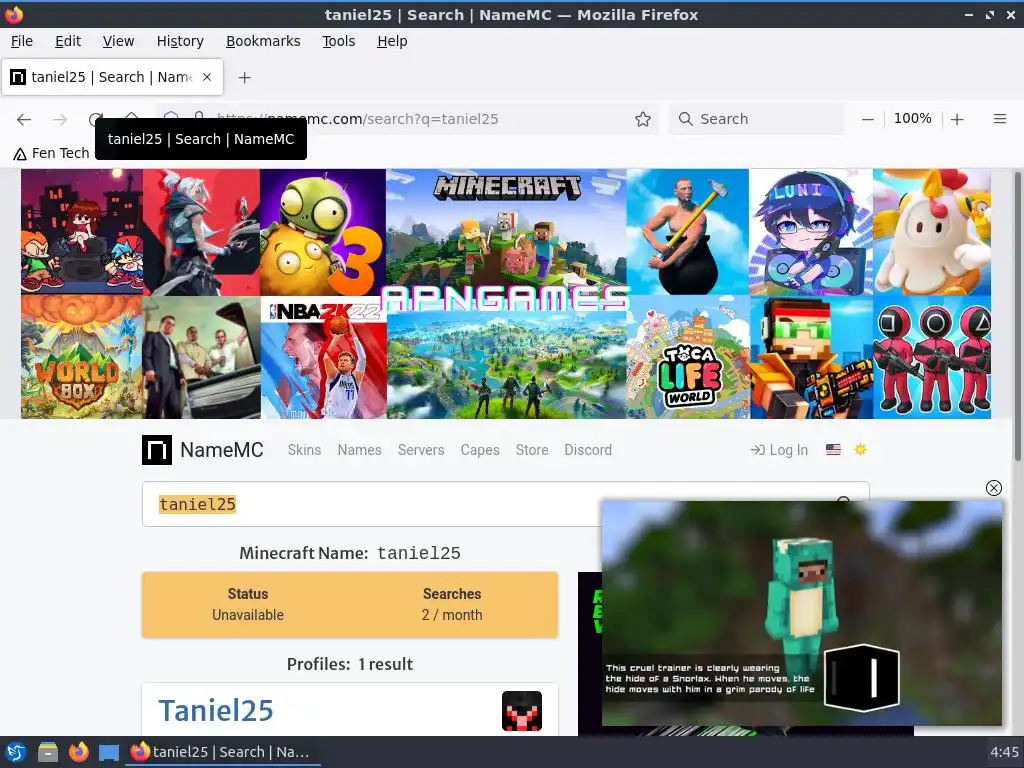The width and height of the screenshot is (1024, 768).
Task: Open the Bookmarks menu
Action: 263,41
